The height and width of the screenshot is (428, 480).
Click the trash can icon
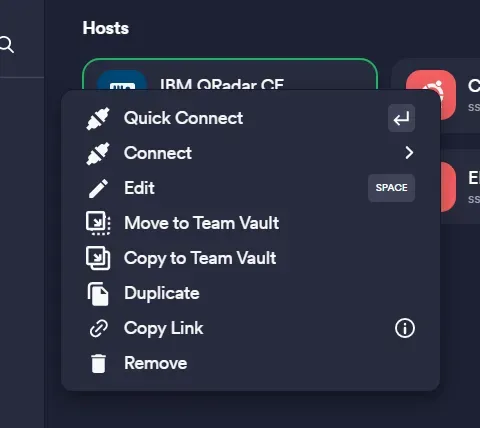coord(98,363)
